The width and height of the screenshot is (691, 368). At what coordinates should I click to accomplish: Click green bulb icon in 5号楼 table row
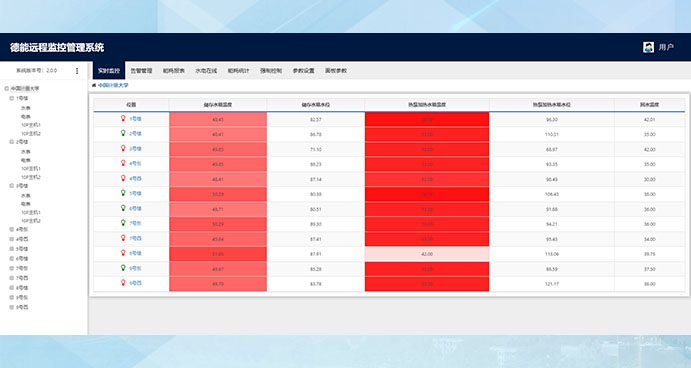(123, 193)
